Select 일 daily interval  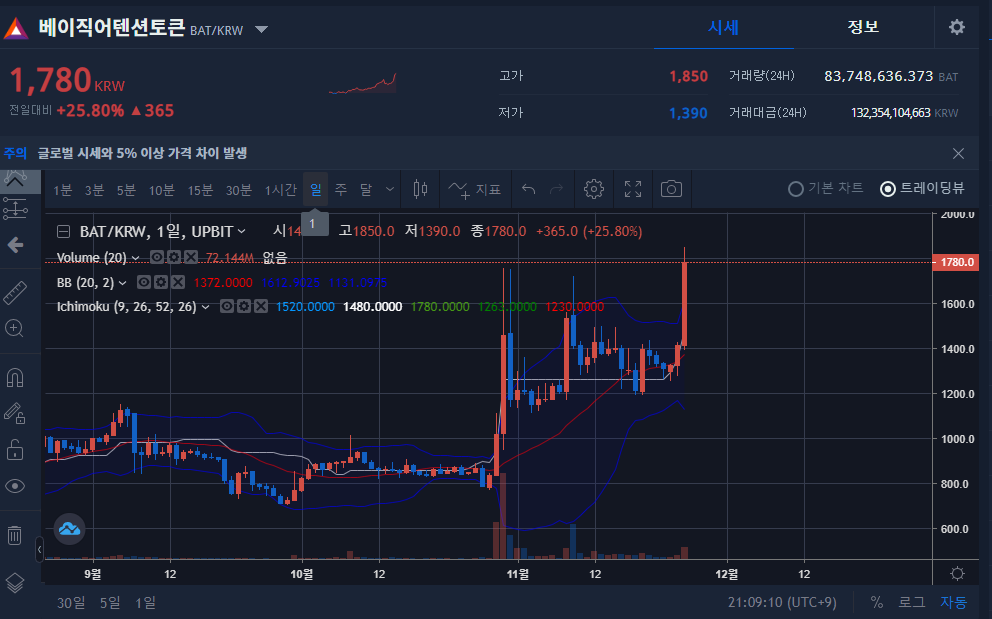(x=316, y=189)
